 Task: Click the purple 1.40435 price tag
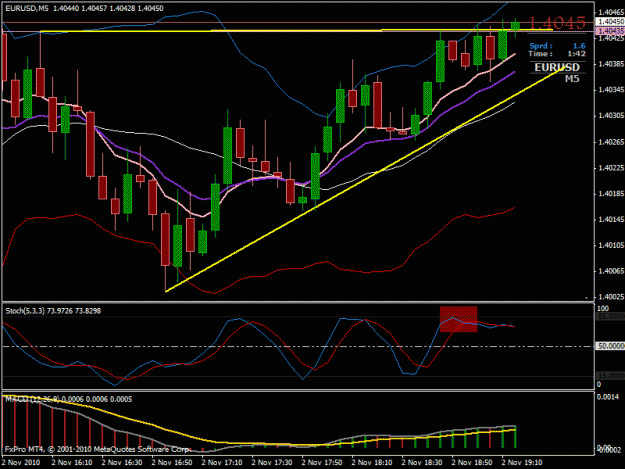(610, 31)
